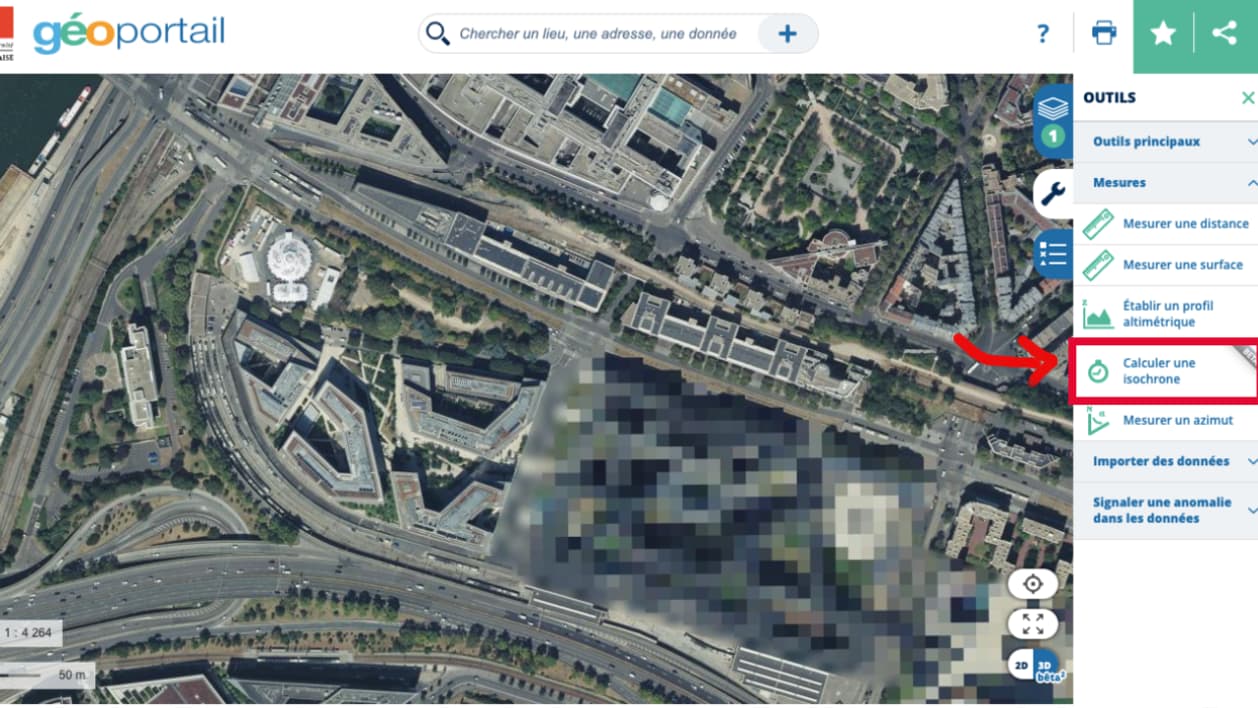Click the wrench tools icon
Viewport: 1258px width, 708px height.
(1053, 193)
